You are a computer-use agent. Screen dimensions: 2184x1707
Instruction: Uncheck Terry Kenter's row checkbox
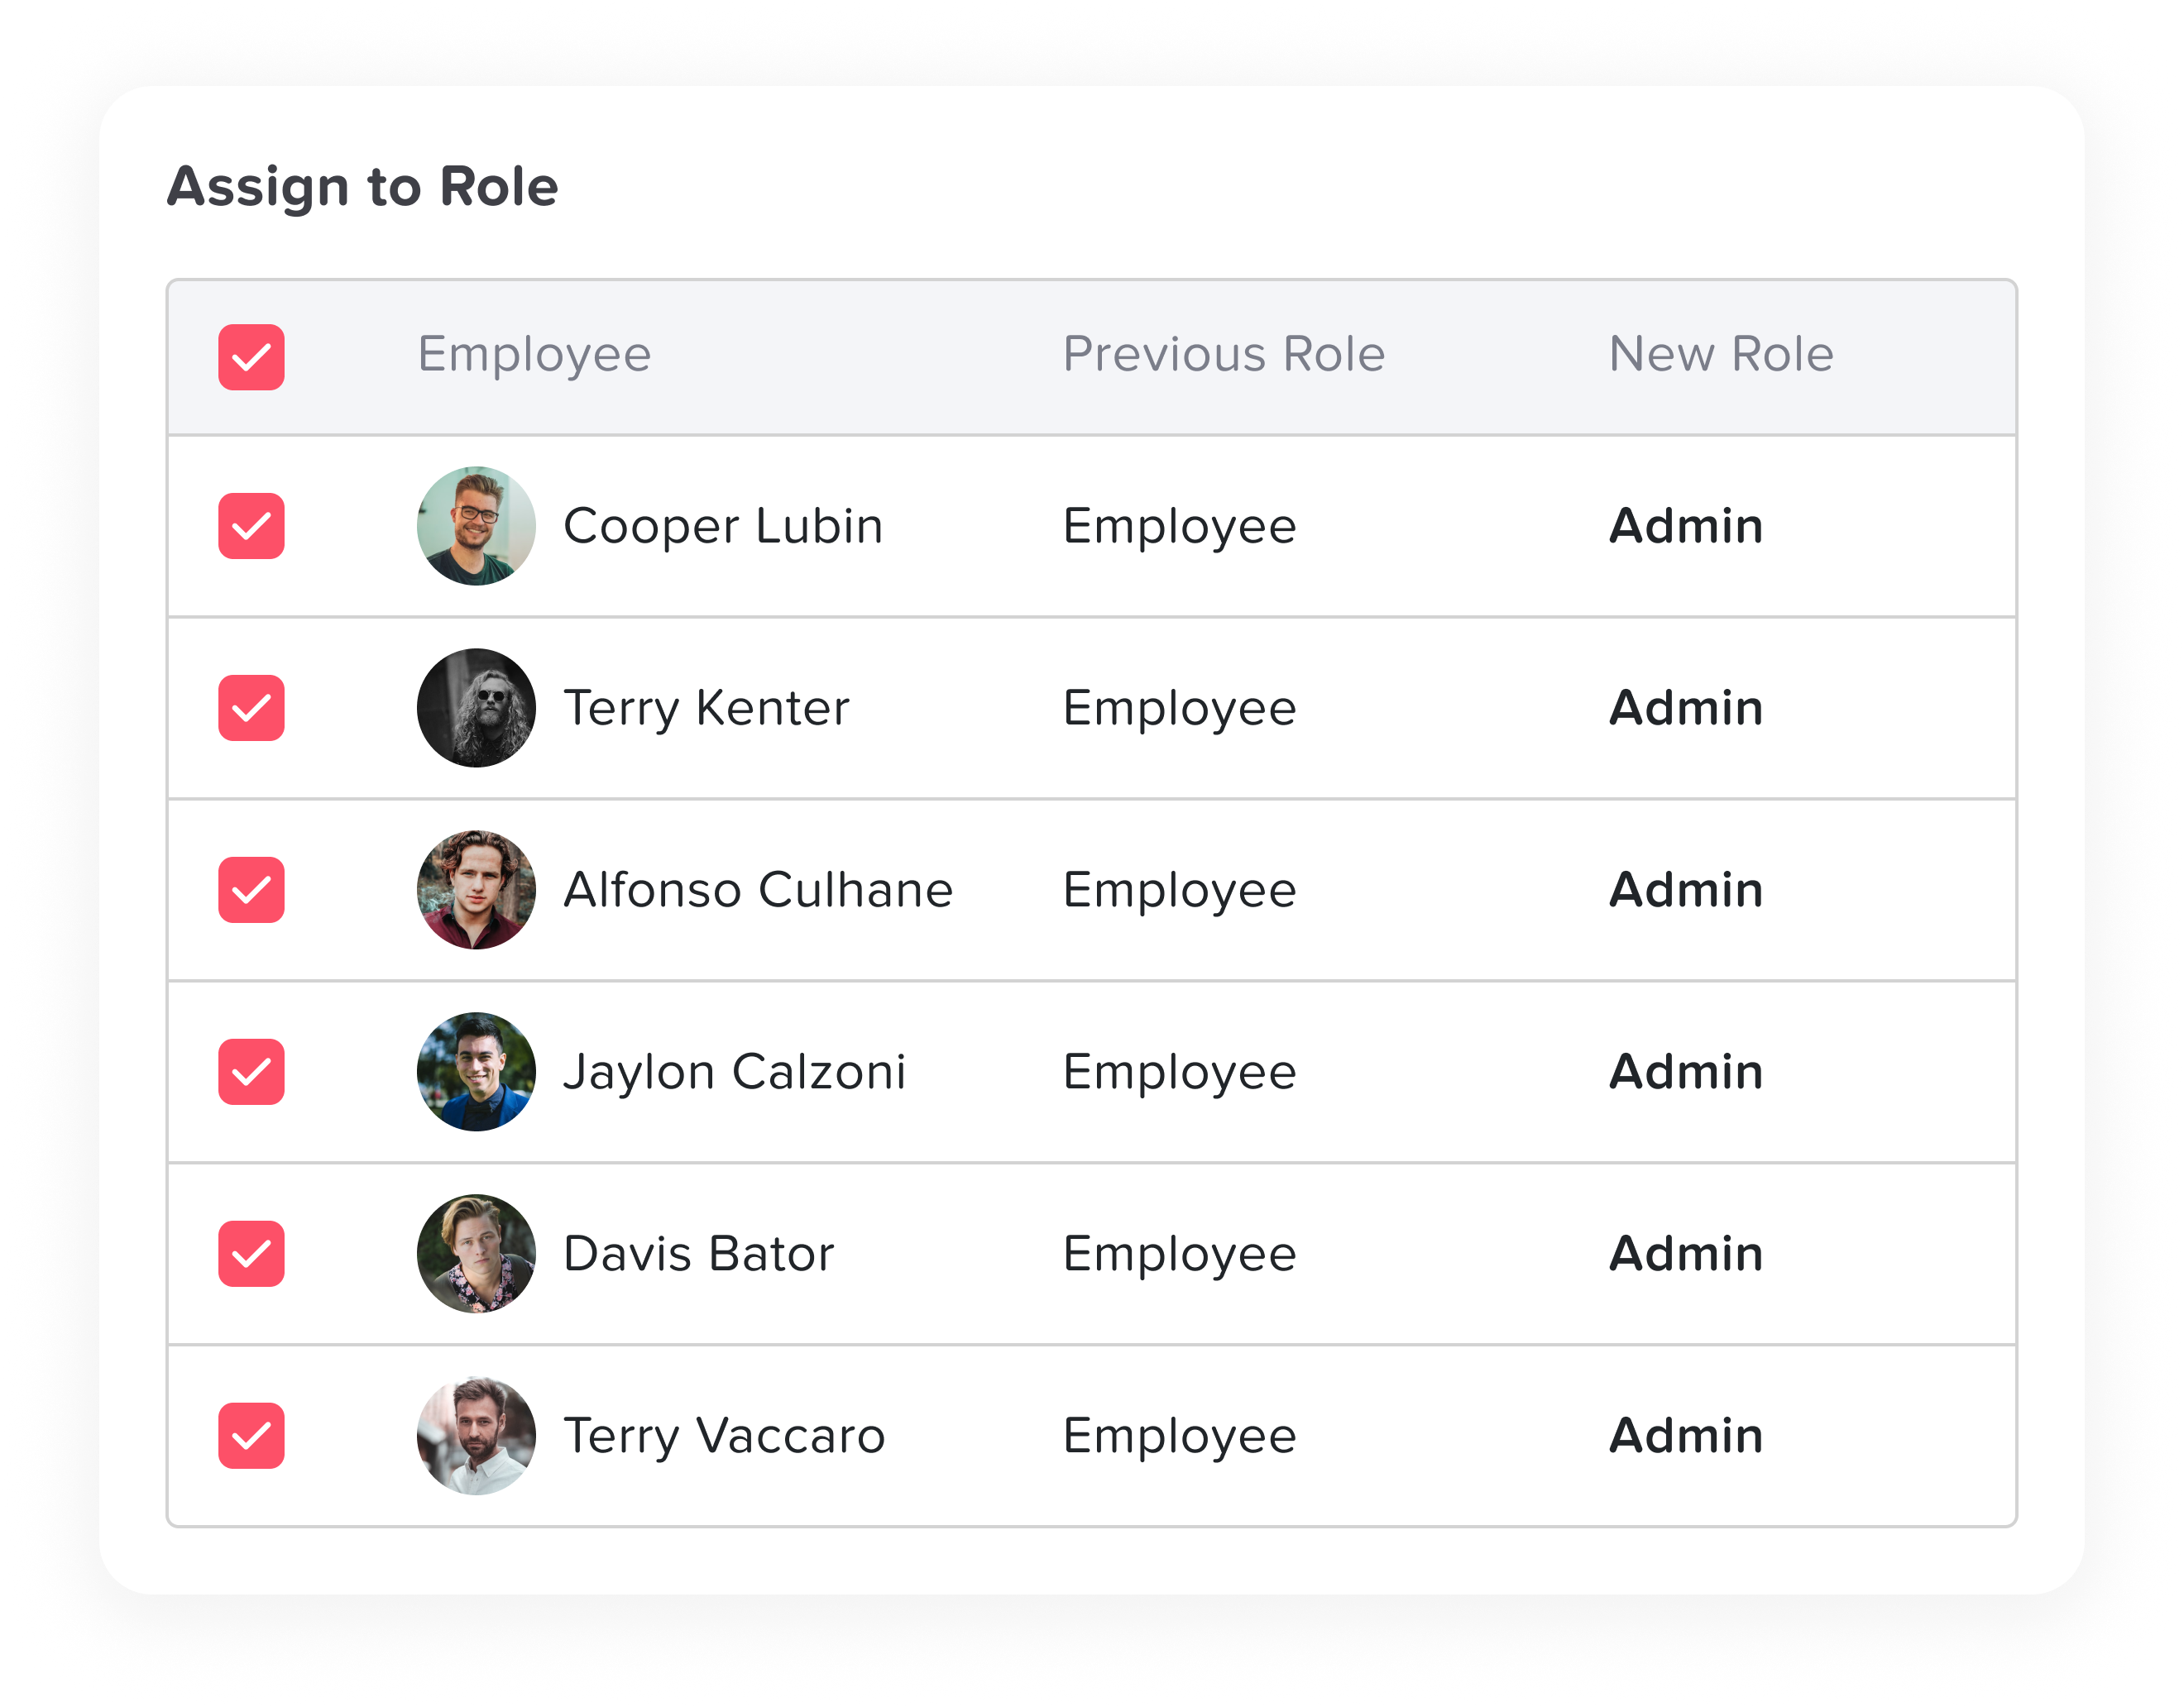click(251, 708)
